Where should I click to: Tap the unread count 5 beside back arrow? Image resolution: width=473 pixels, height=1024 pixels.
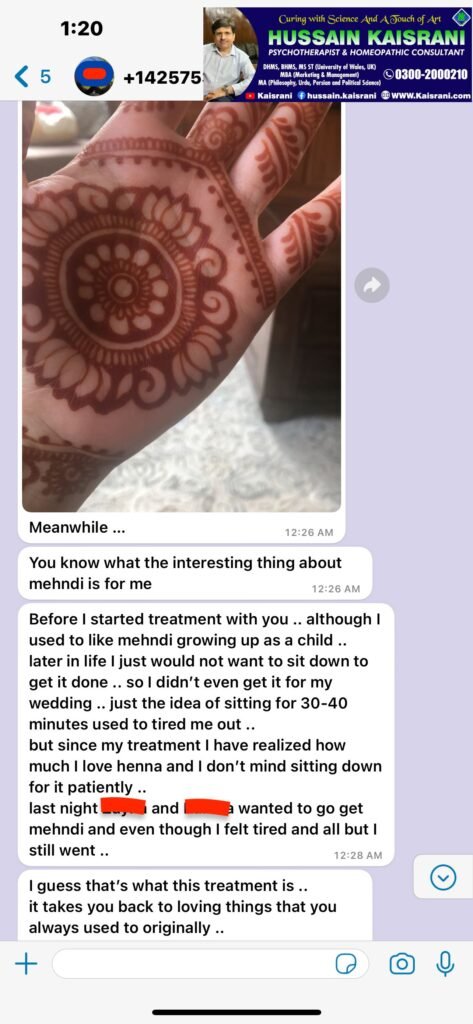point(45,77)
